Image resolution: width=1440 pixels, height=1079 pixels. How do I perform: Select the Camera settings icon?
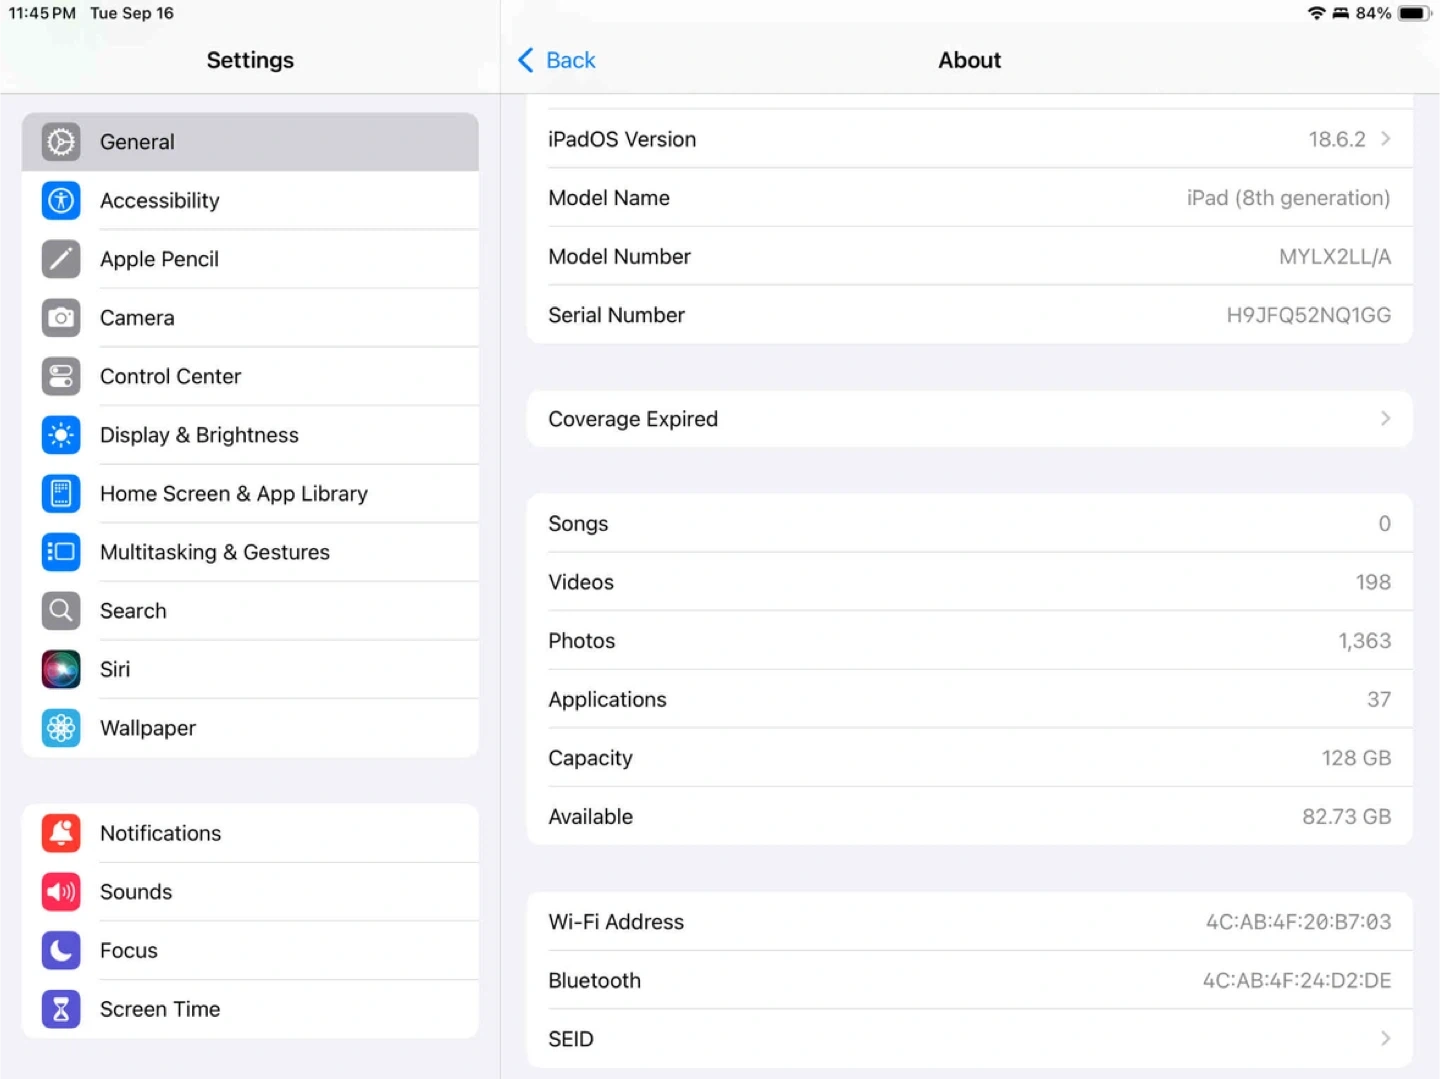click(61, 318)
